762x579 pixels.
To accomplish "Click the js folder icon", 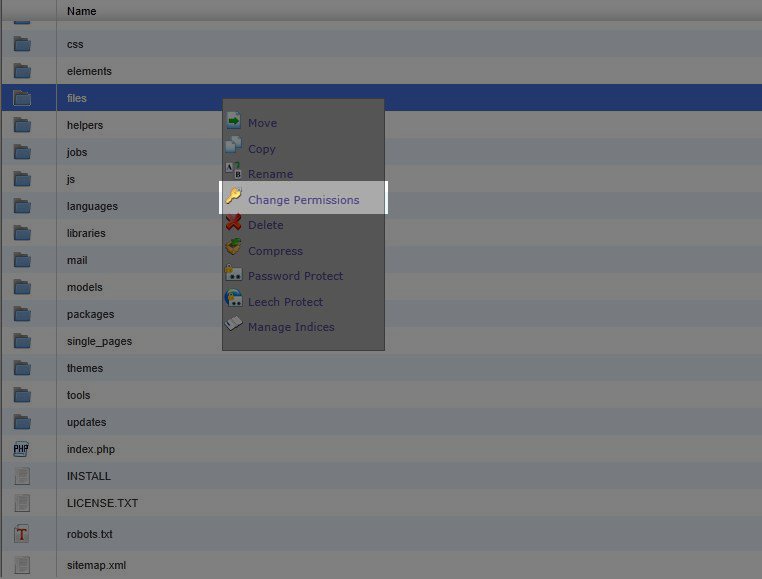I will pos(22,179).
